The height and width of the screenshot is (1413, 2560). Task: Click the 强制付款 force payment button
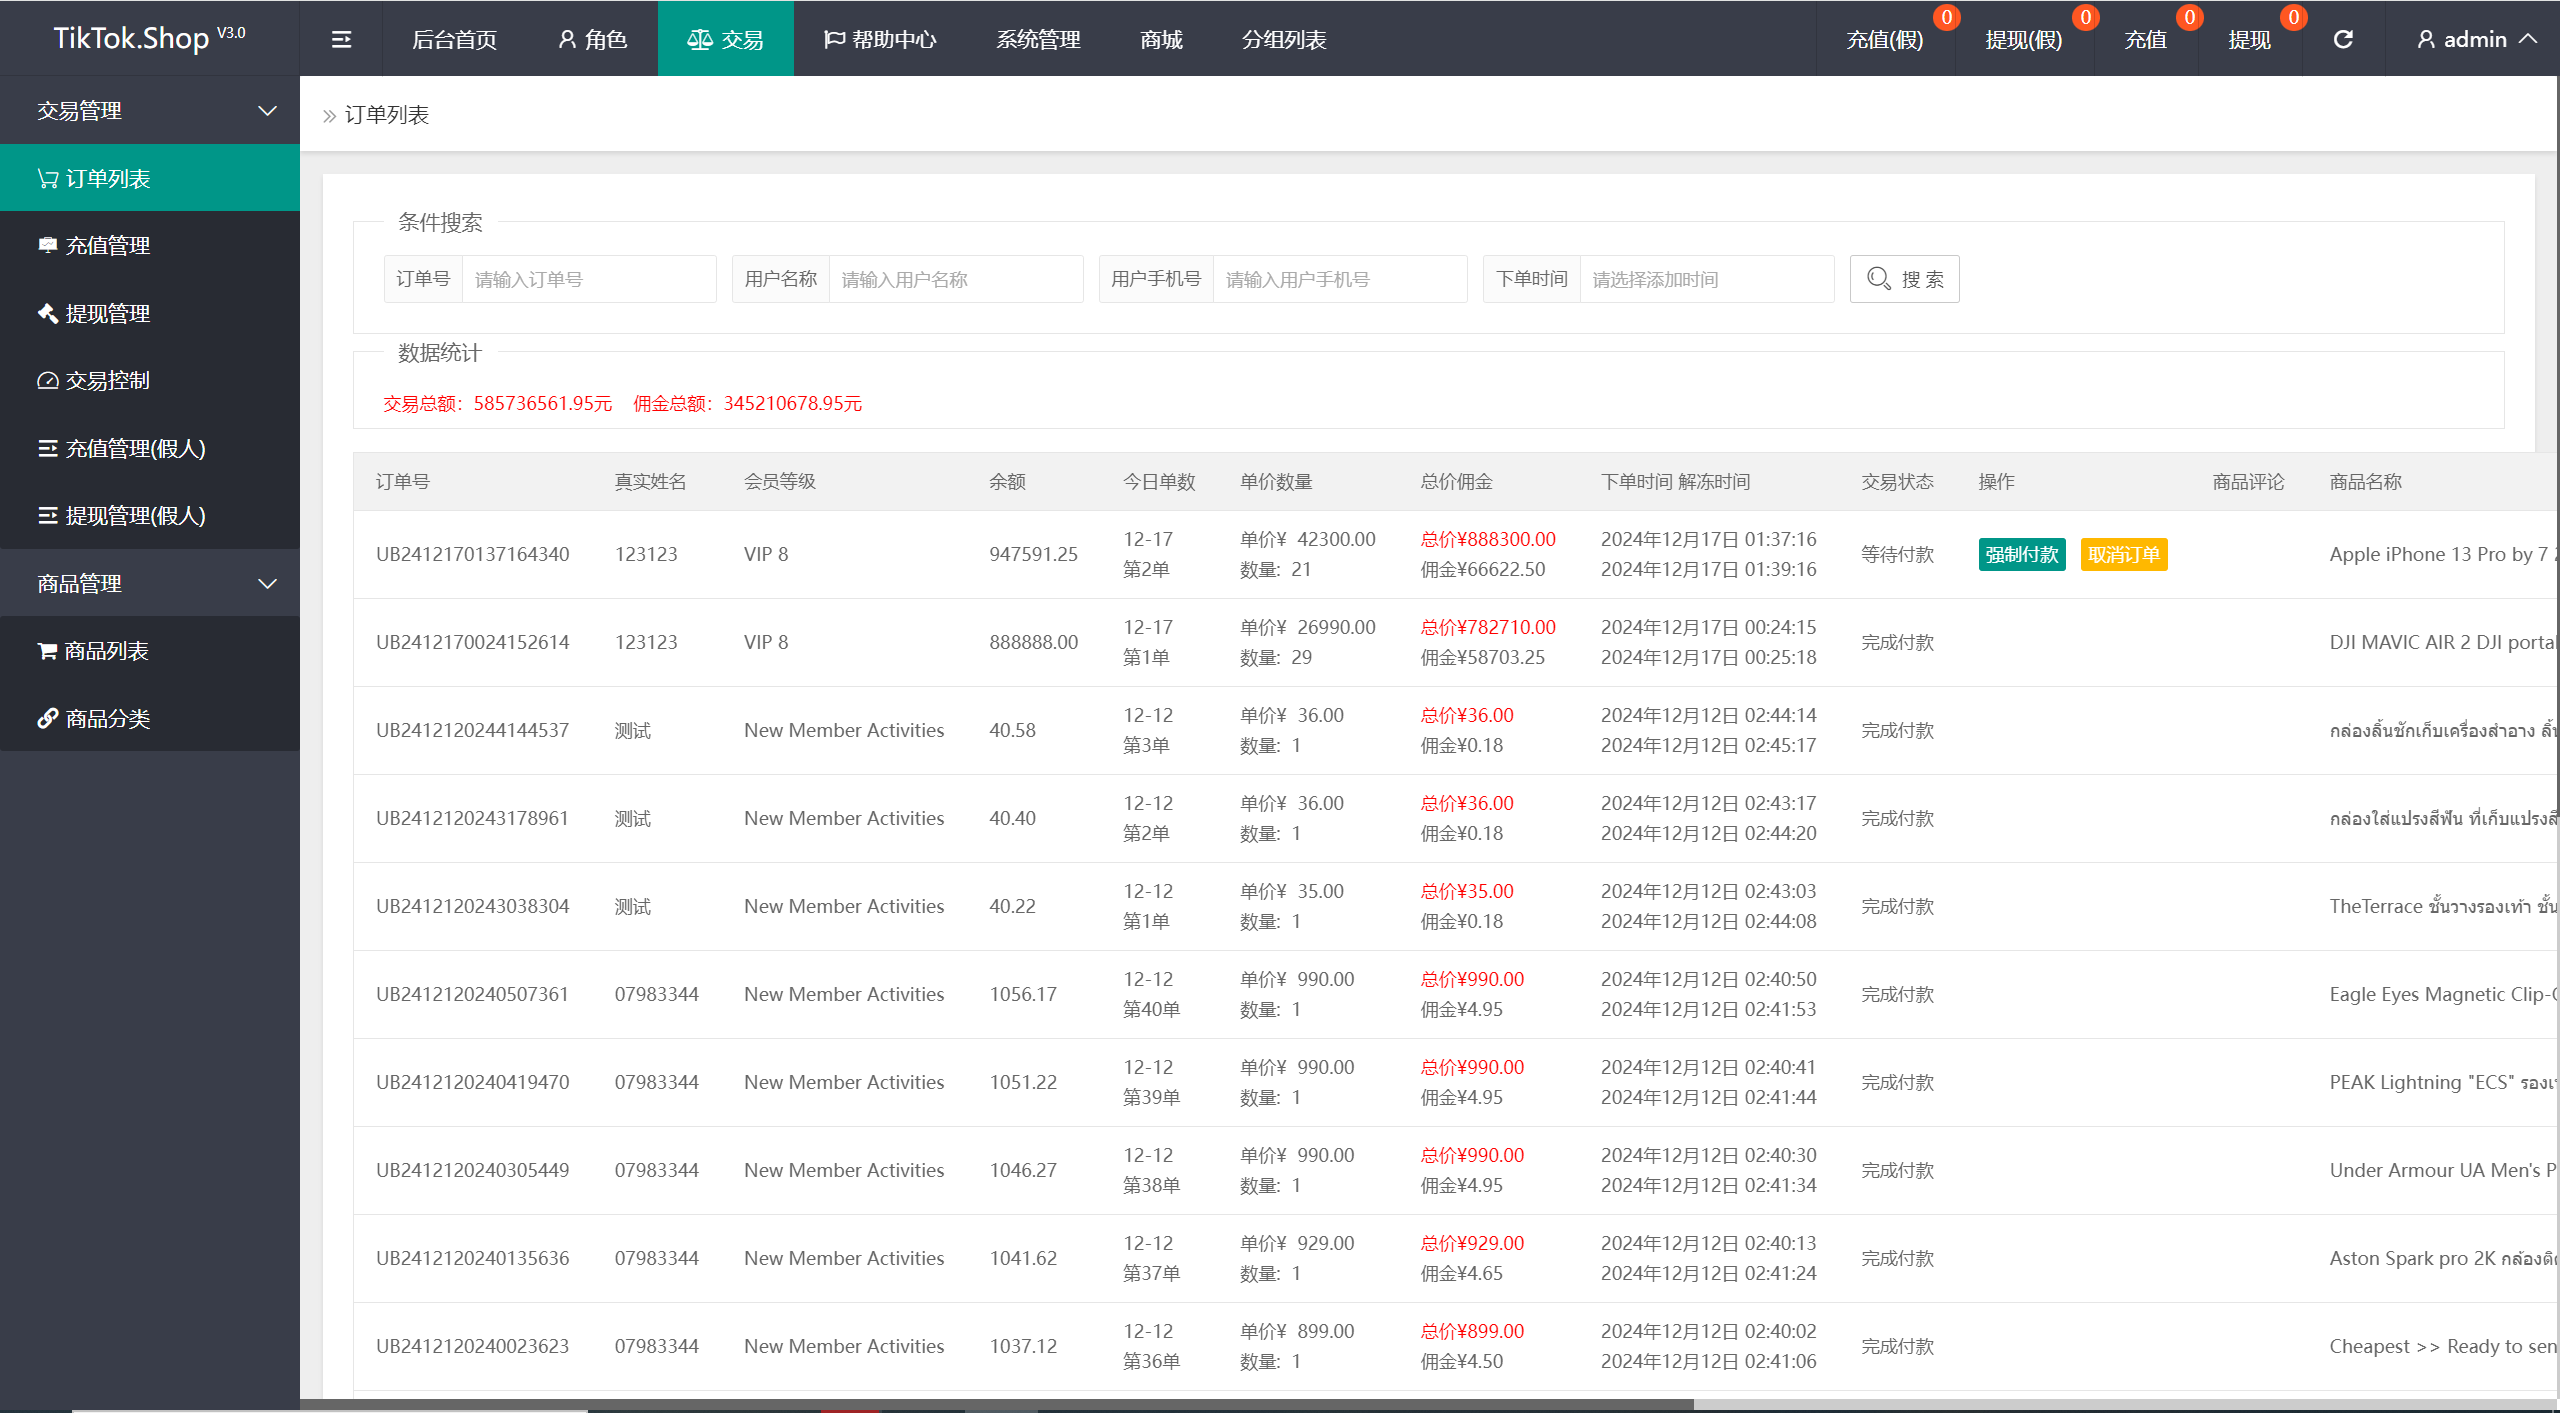point(2021,553)
